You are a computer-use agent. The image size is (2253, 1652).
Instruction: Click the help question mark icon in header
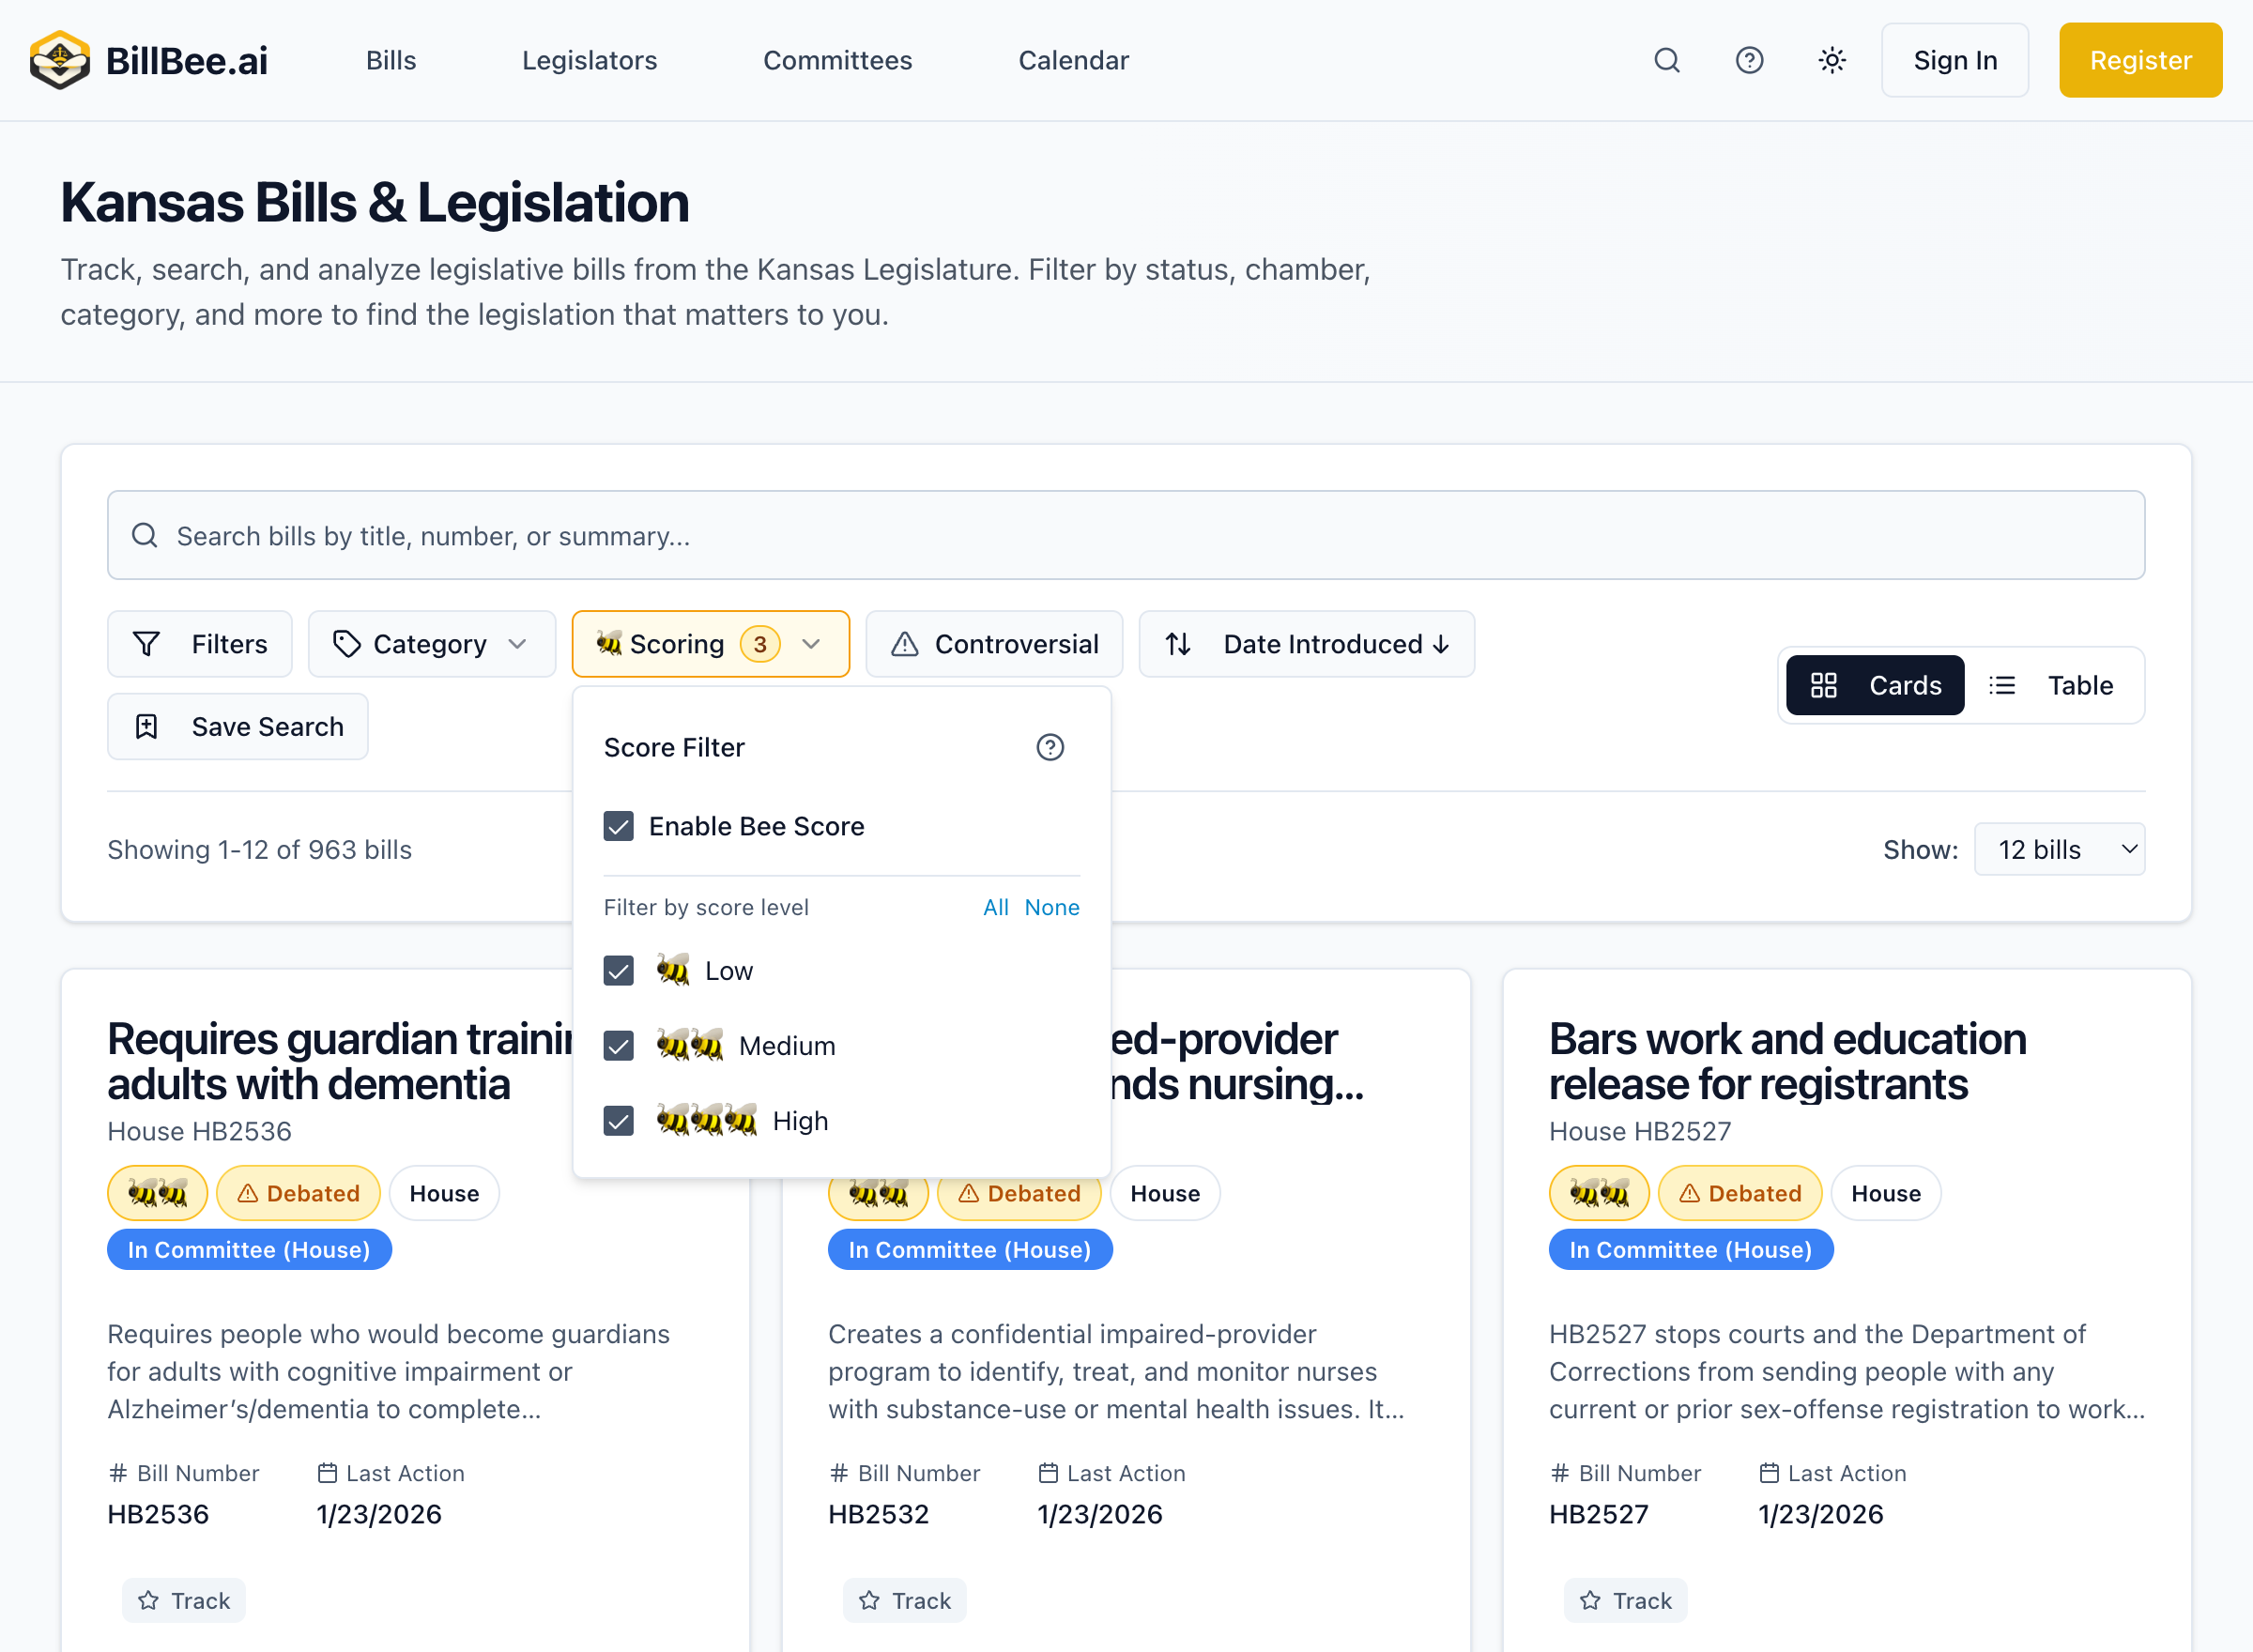coord(1749,60)
